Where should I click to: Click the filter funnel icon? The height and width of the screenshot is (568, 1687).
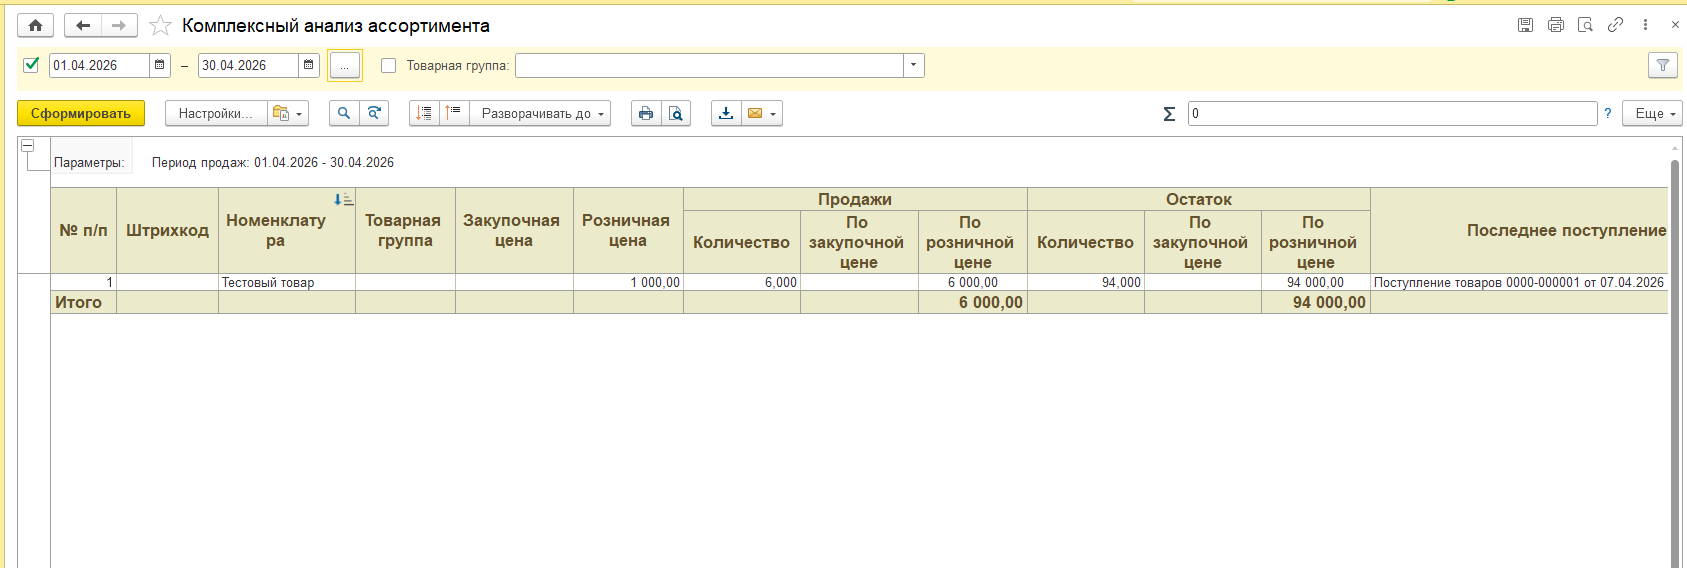coord(1662,65)
